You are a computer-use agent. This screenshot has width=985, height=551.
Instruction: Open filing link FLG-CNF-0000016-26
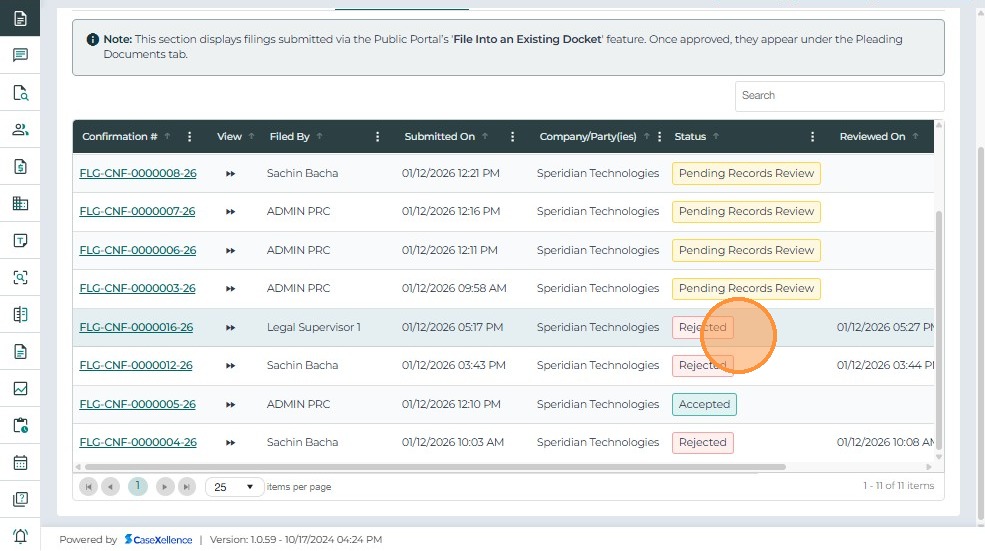pyautogui.click(x=136, y=327)
